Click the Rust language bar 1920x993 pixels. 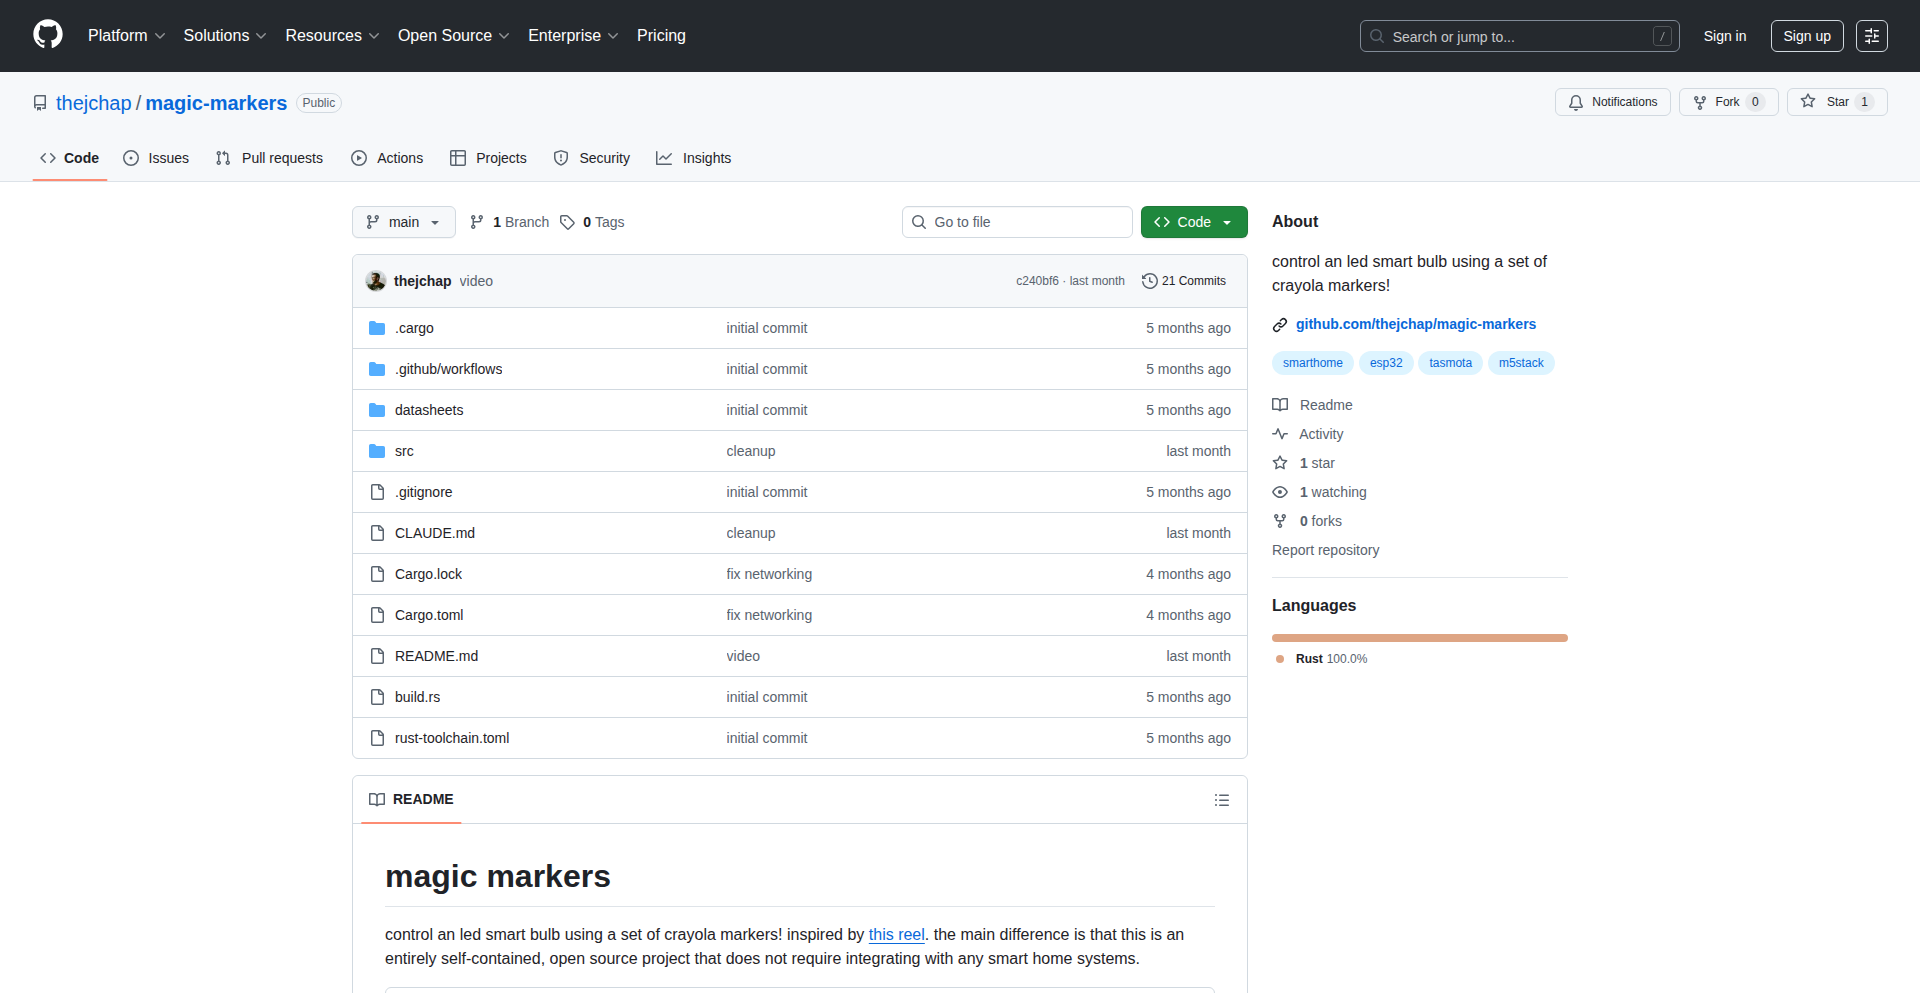click(1419, 638)
